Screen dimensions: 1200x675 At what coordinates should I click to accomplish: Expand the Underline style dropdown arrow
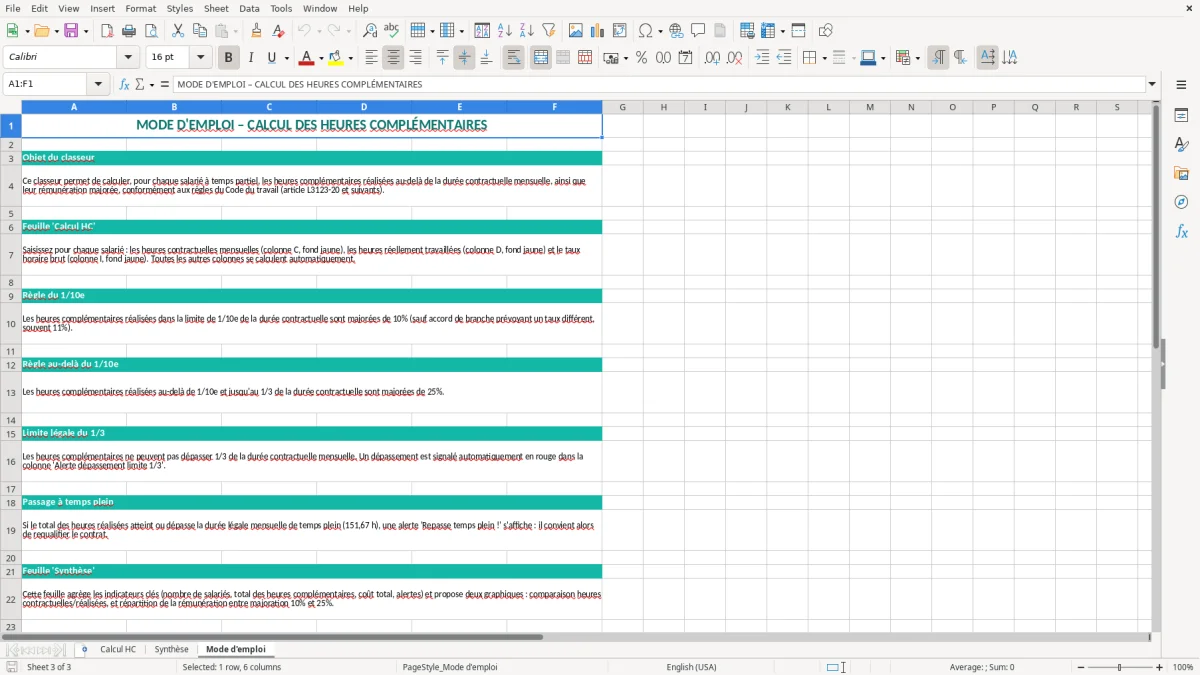(286, 58)
